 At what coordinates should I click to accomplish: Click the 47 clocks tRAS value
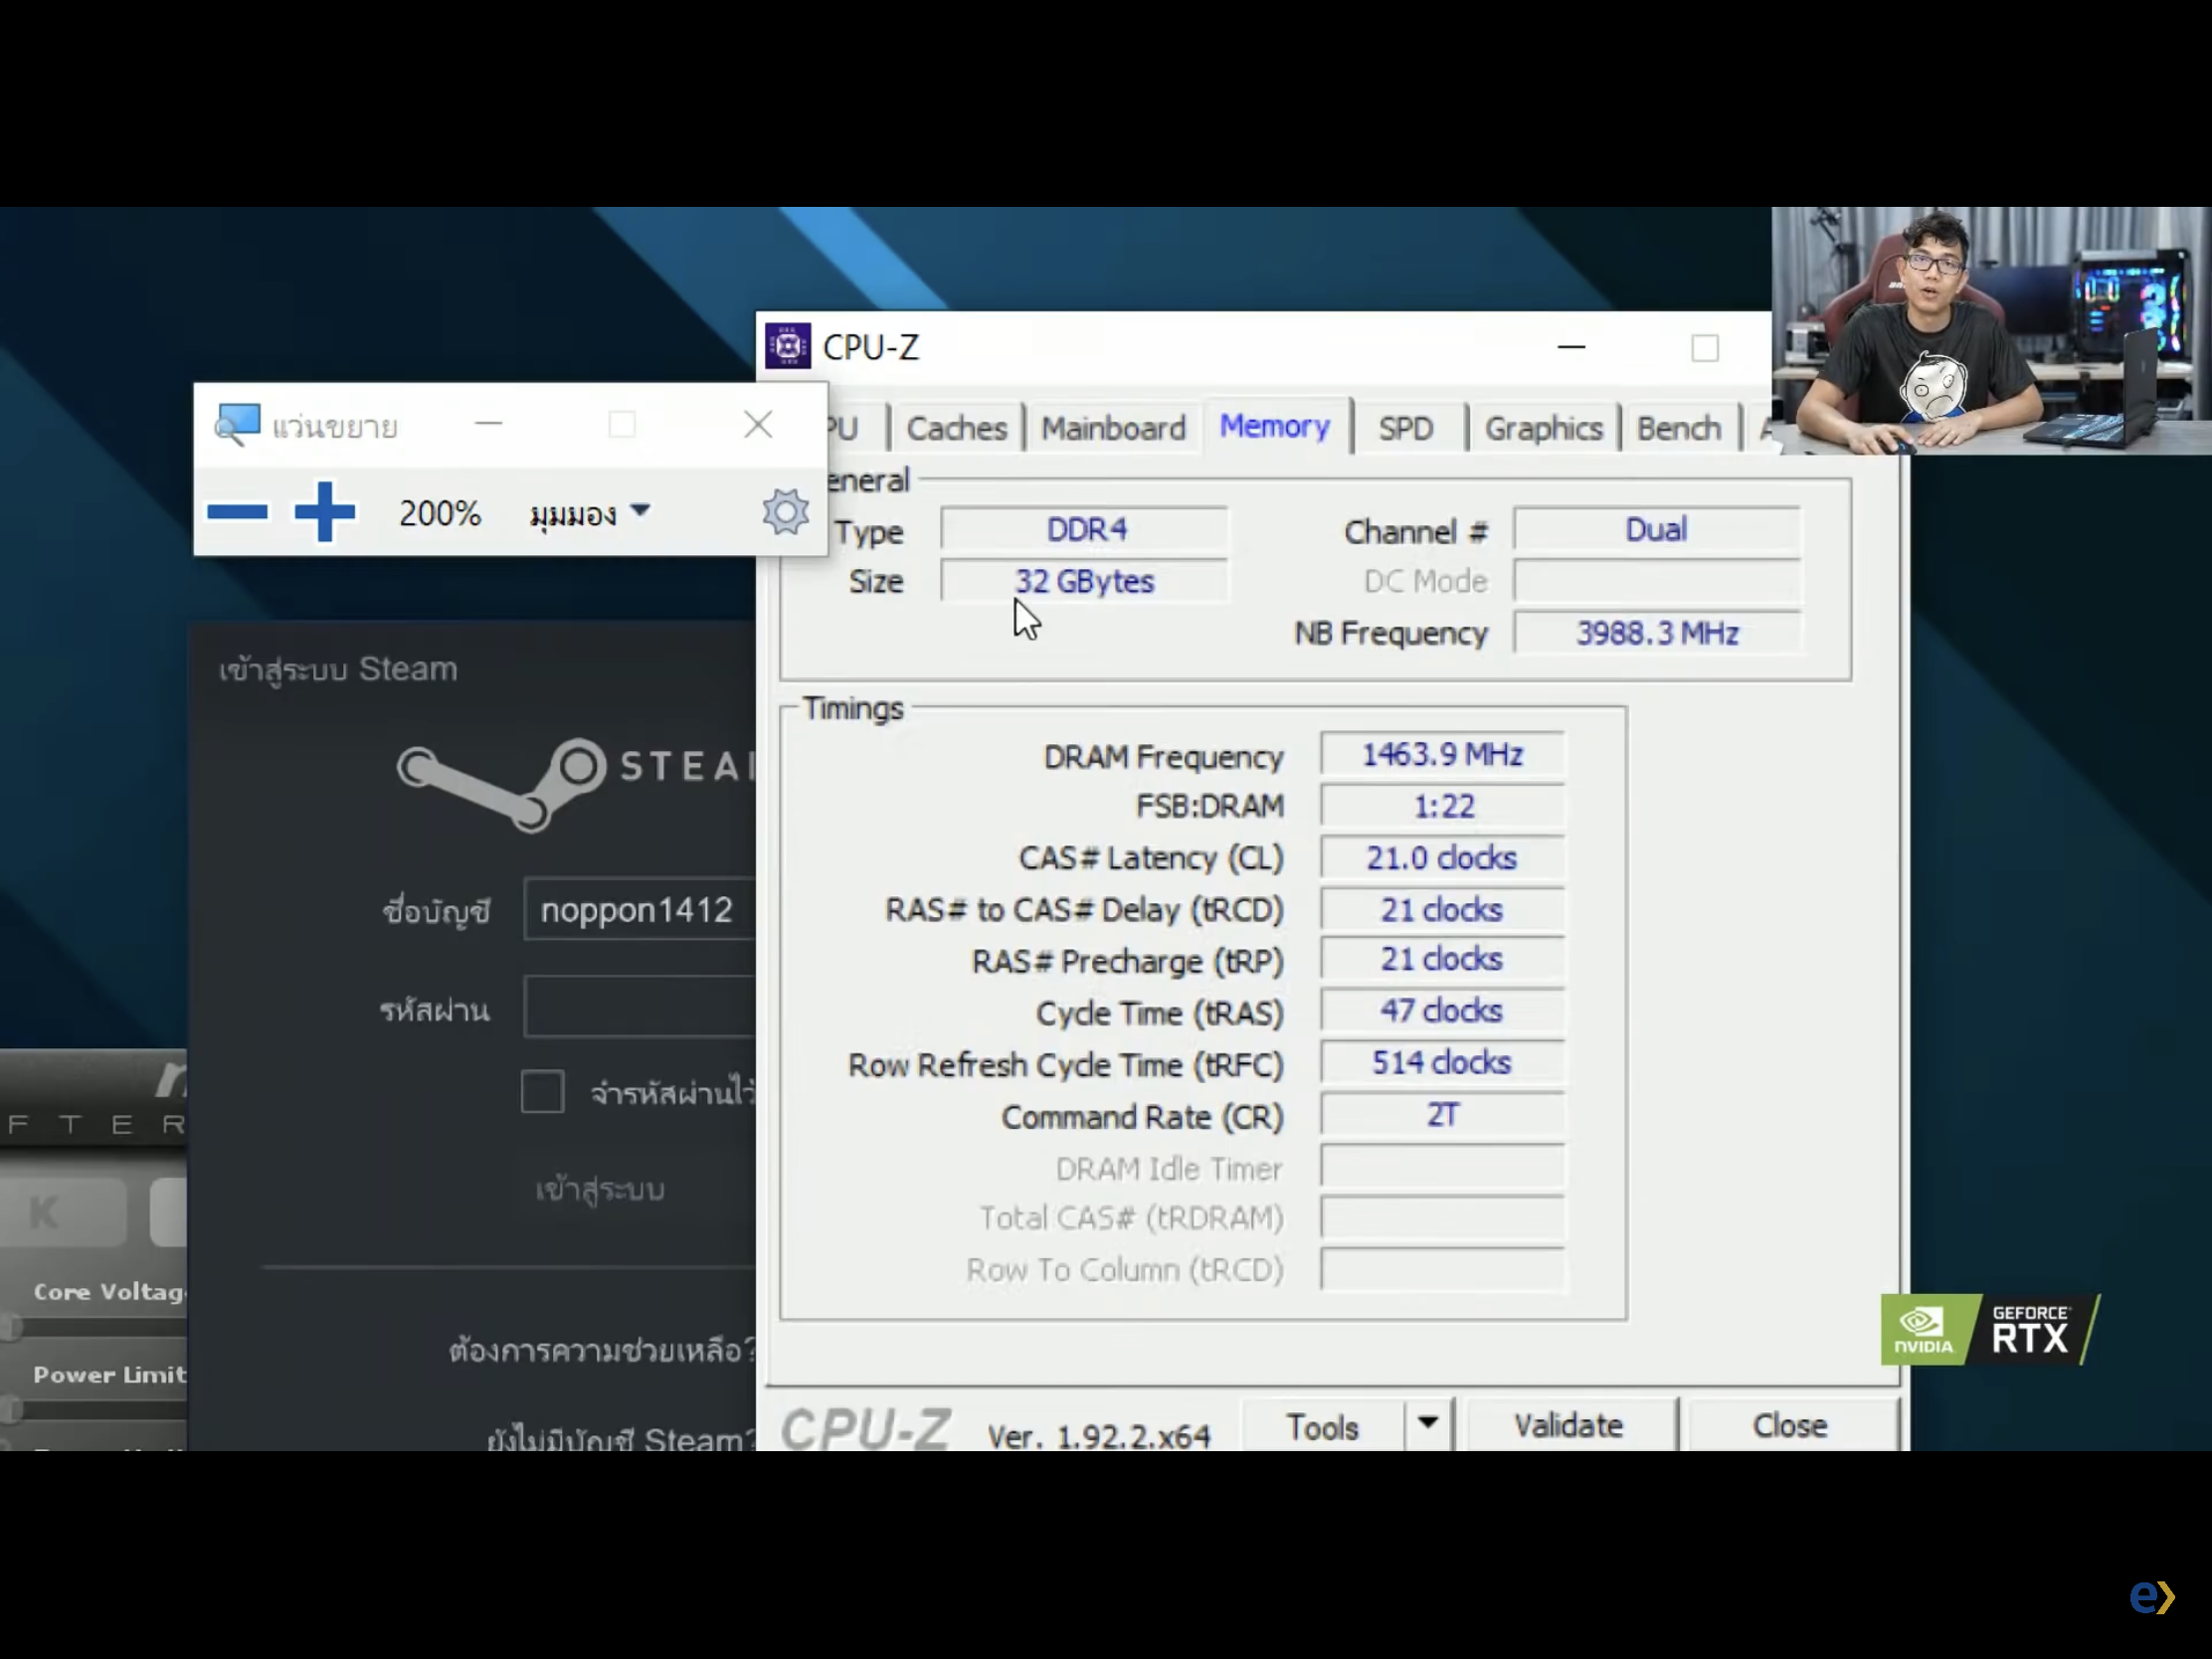click(1442, 1011)
